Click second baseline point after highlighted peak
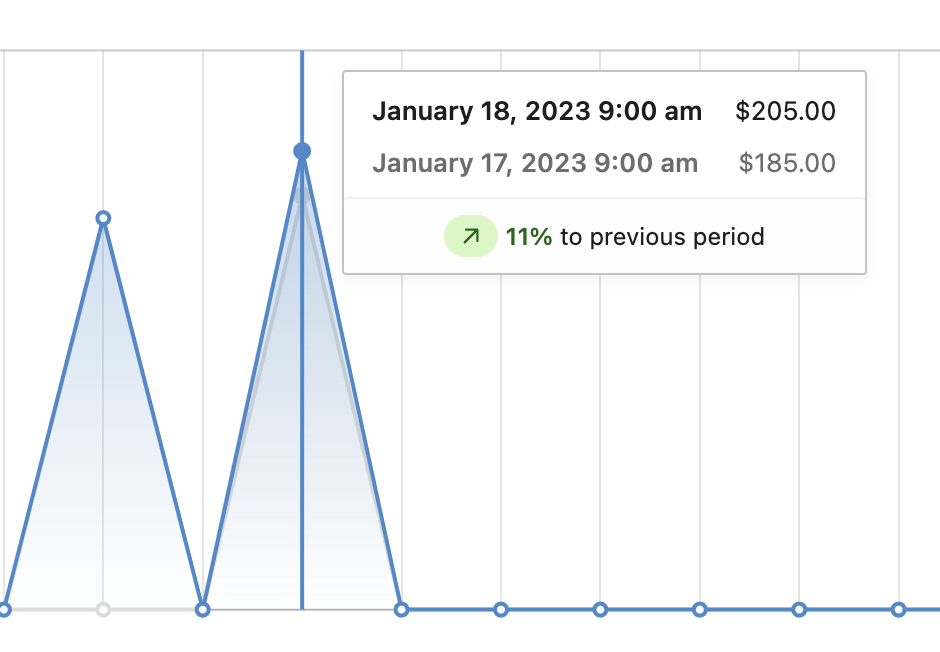 pos(501,610)
